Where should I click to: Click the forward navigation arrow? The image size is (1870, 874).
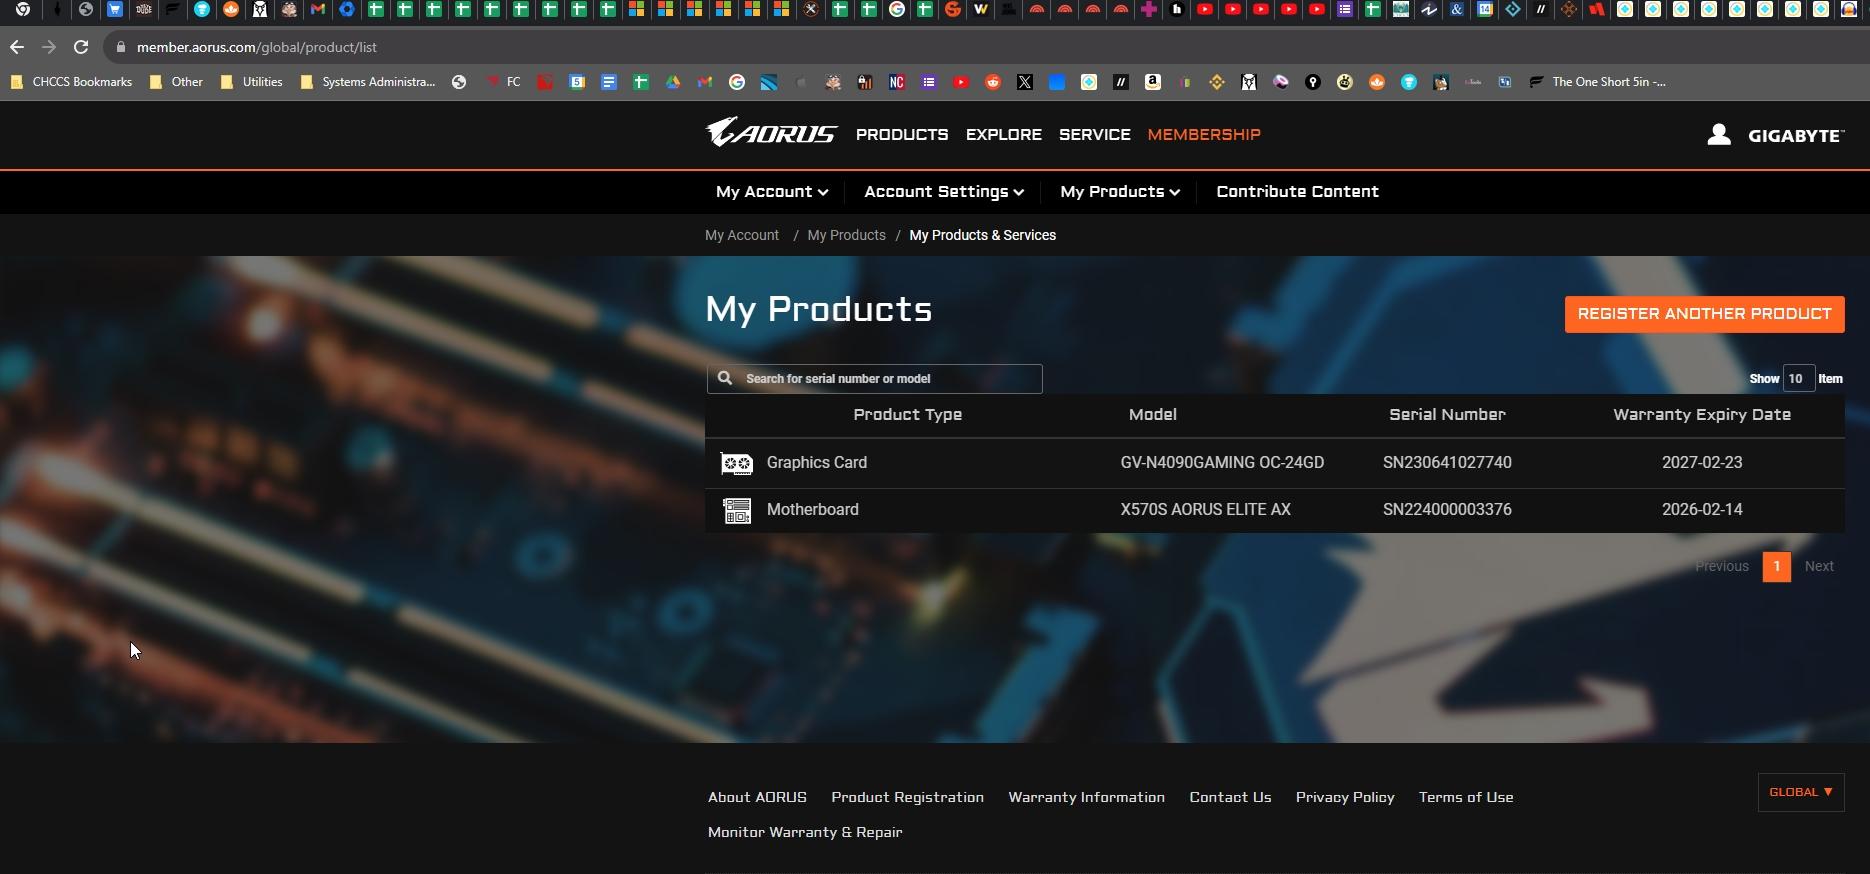point(49,47)
